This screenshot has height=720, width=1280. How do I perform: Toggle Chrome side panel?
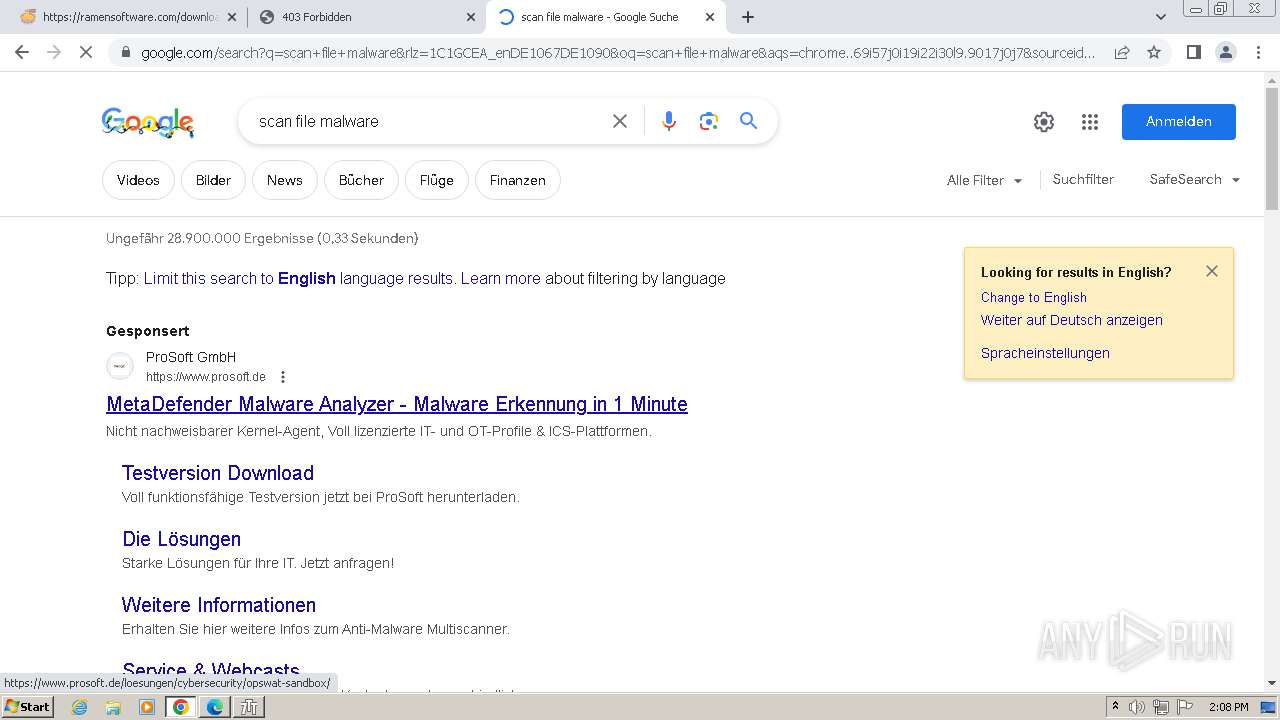coord(1193,52)
